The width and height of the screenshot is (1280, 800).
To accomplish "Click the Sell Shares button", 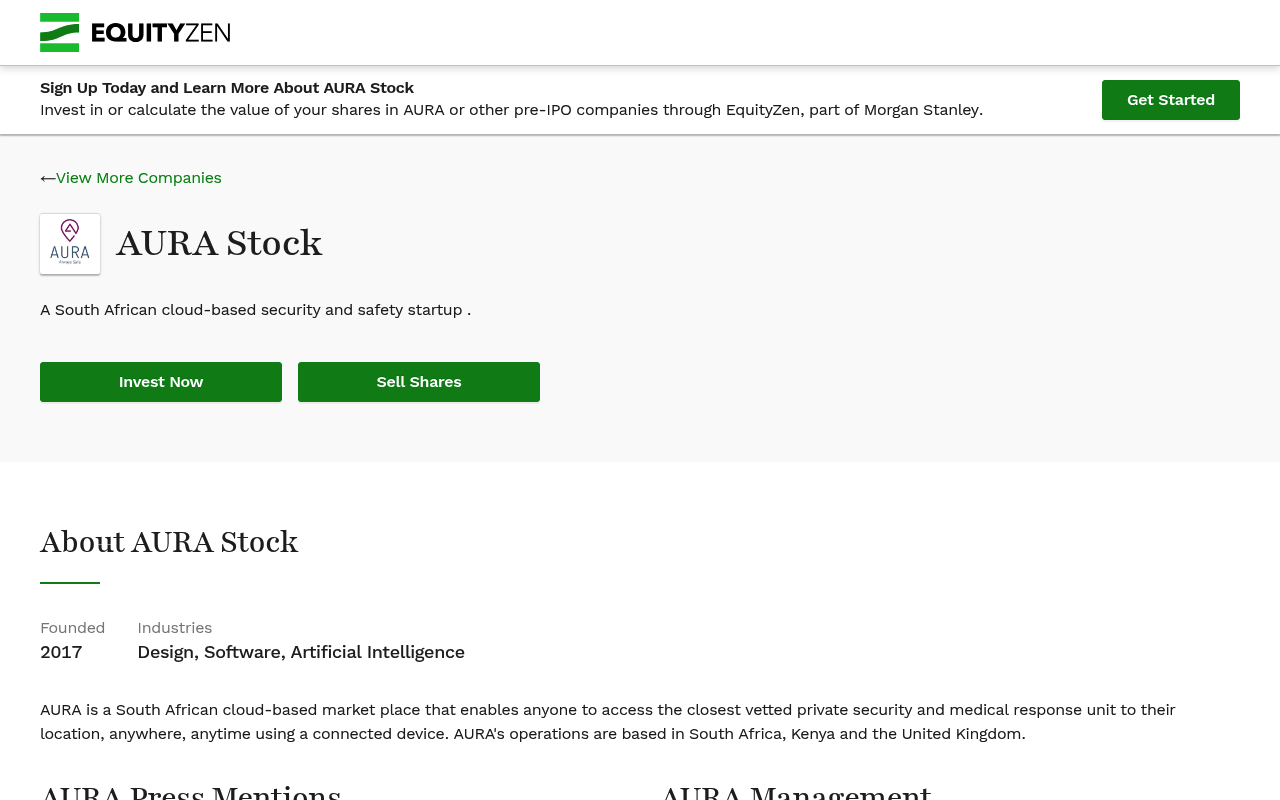I will (x=419, y=382).
